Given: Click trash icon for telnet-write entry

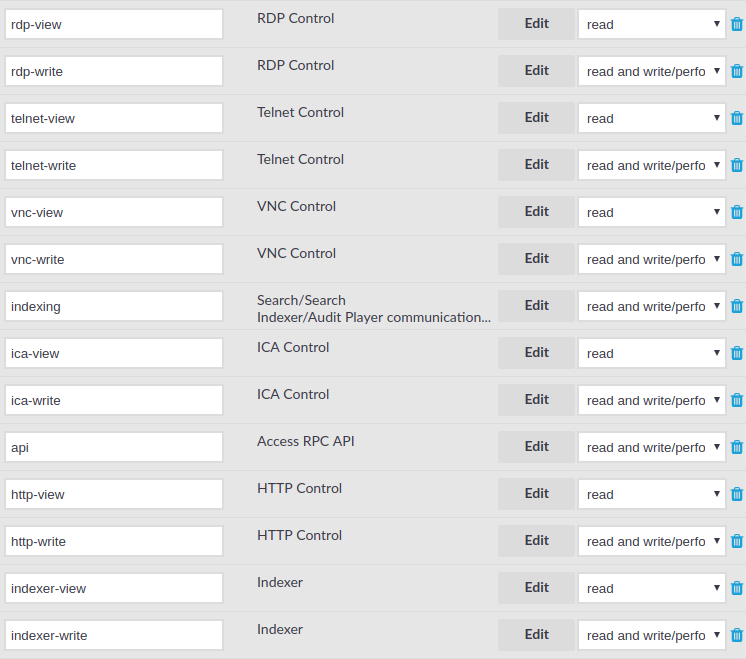Looking at the screenshot, I should pyautogui.click(x=736, y=165).
